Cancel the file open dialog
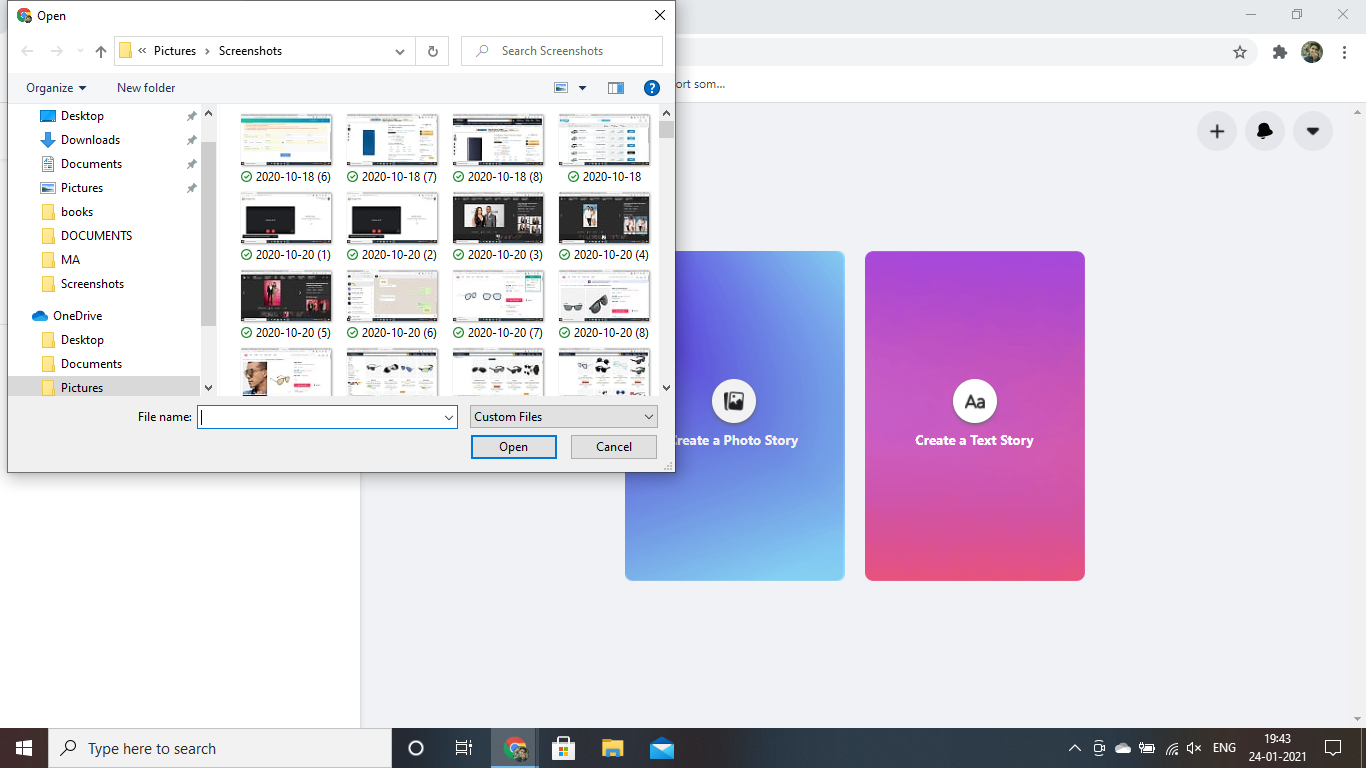 [613, 447]
